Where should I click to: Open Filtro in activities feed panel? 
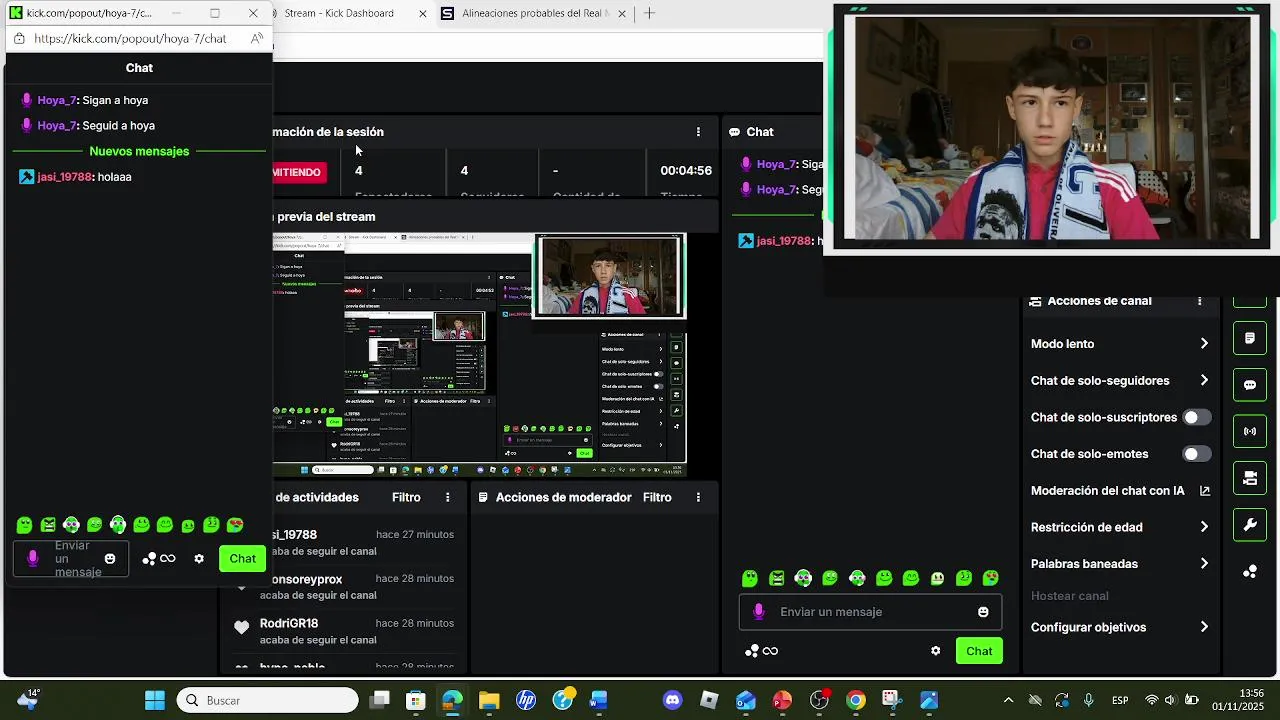406,497
